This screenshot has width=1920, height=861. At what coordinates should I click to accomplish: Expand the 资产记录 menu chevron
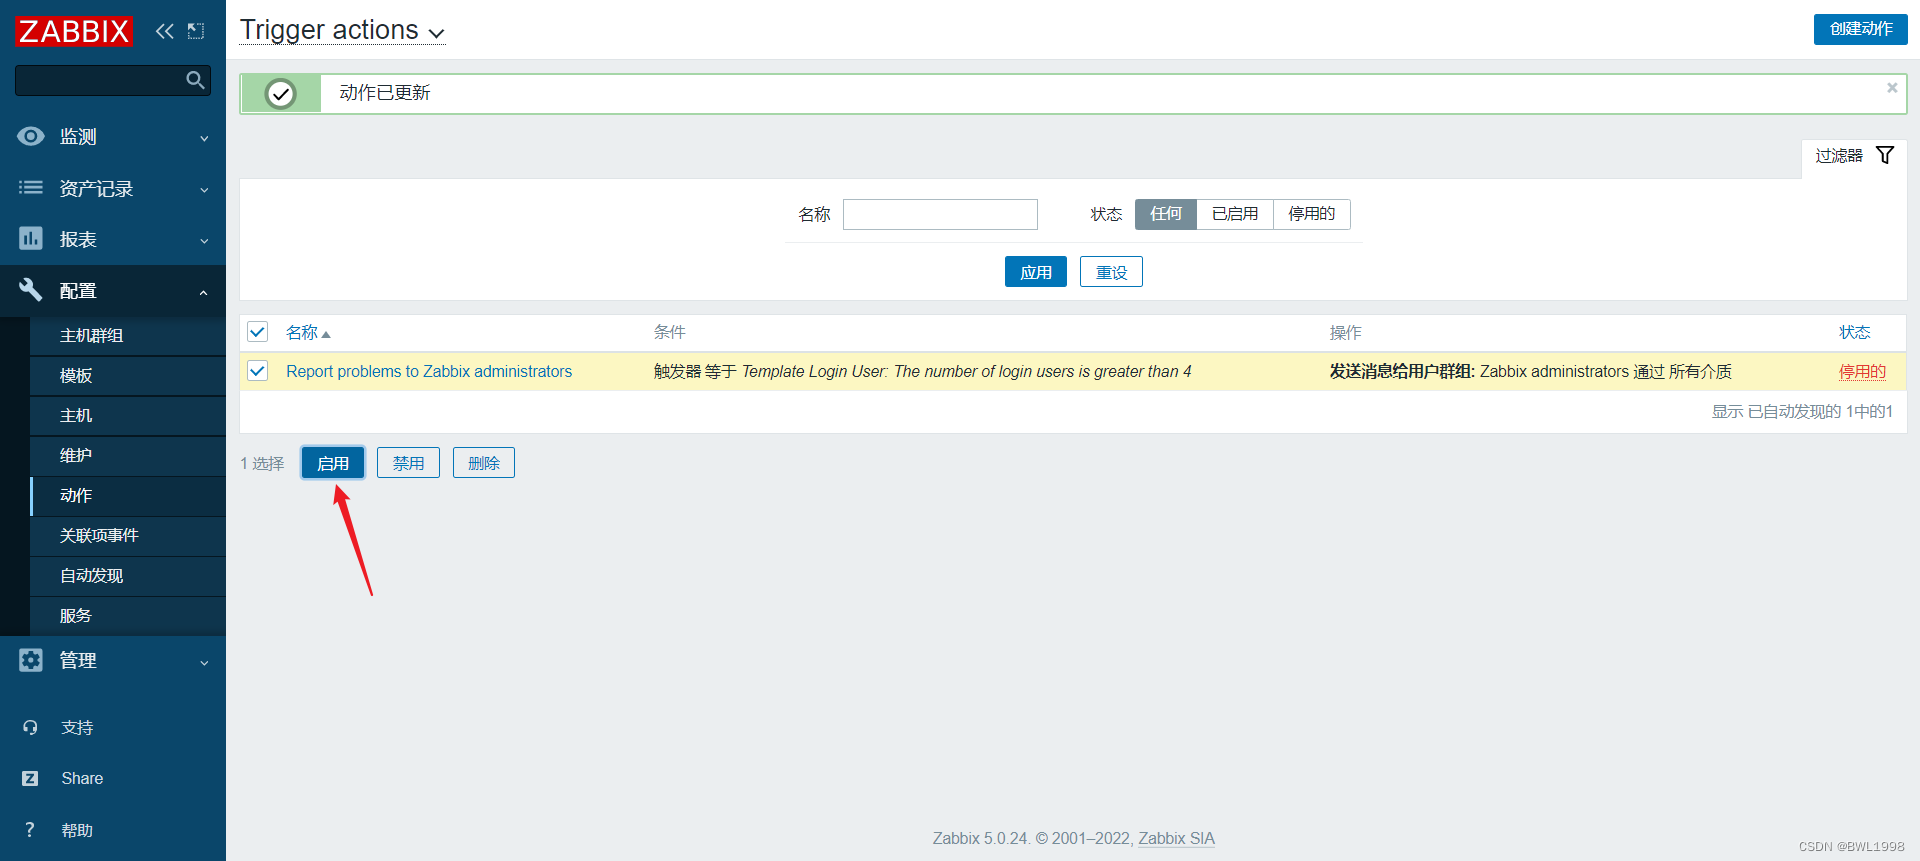coord(204,189)
